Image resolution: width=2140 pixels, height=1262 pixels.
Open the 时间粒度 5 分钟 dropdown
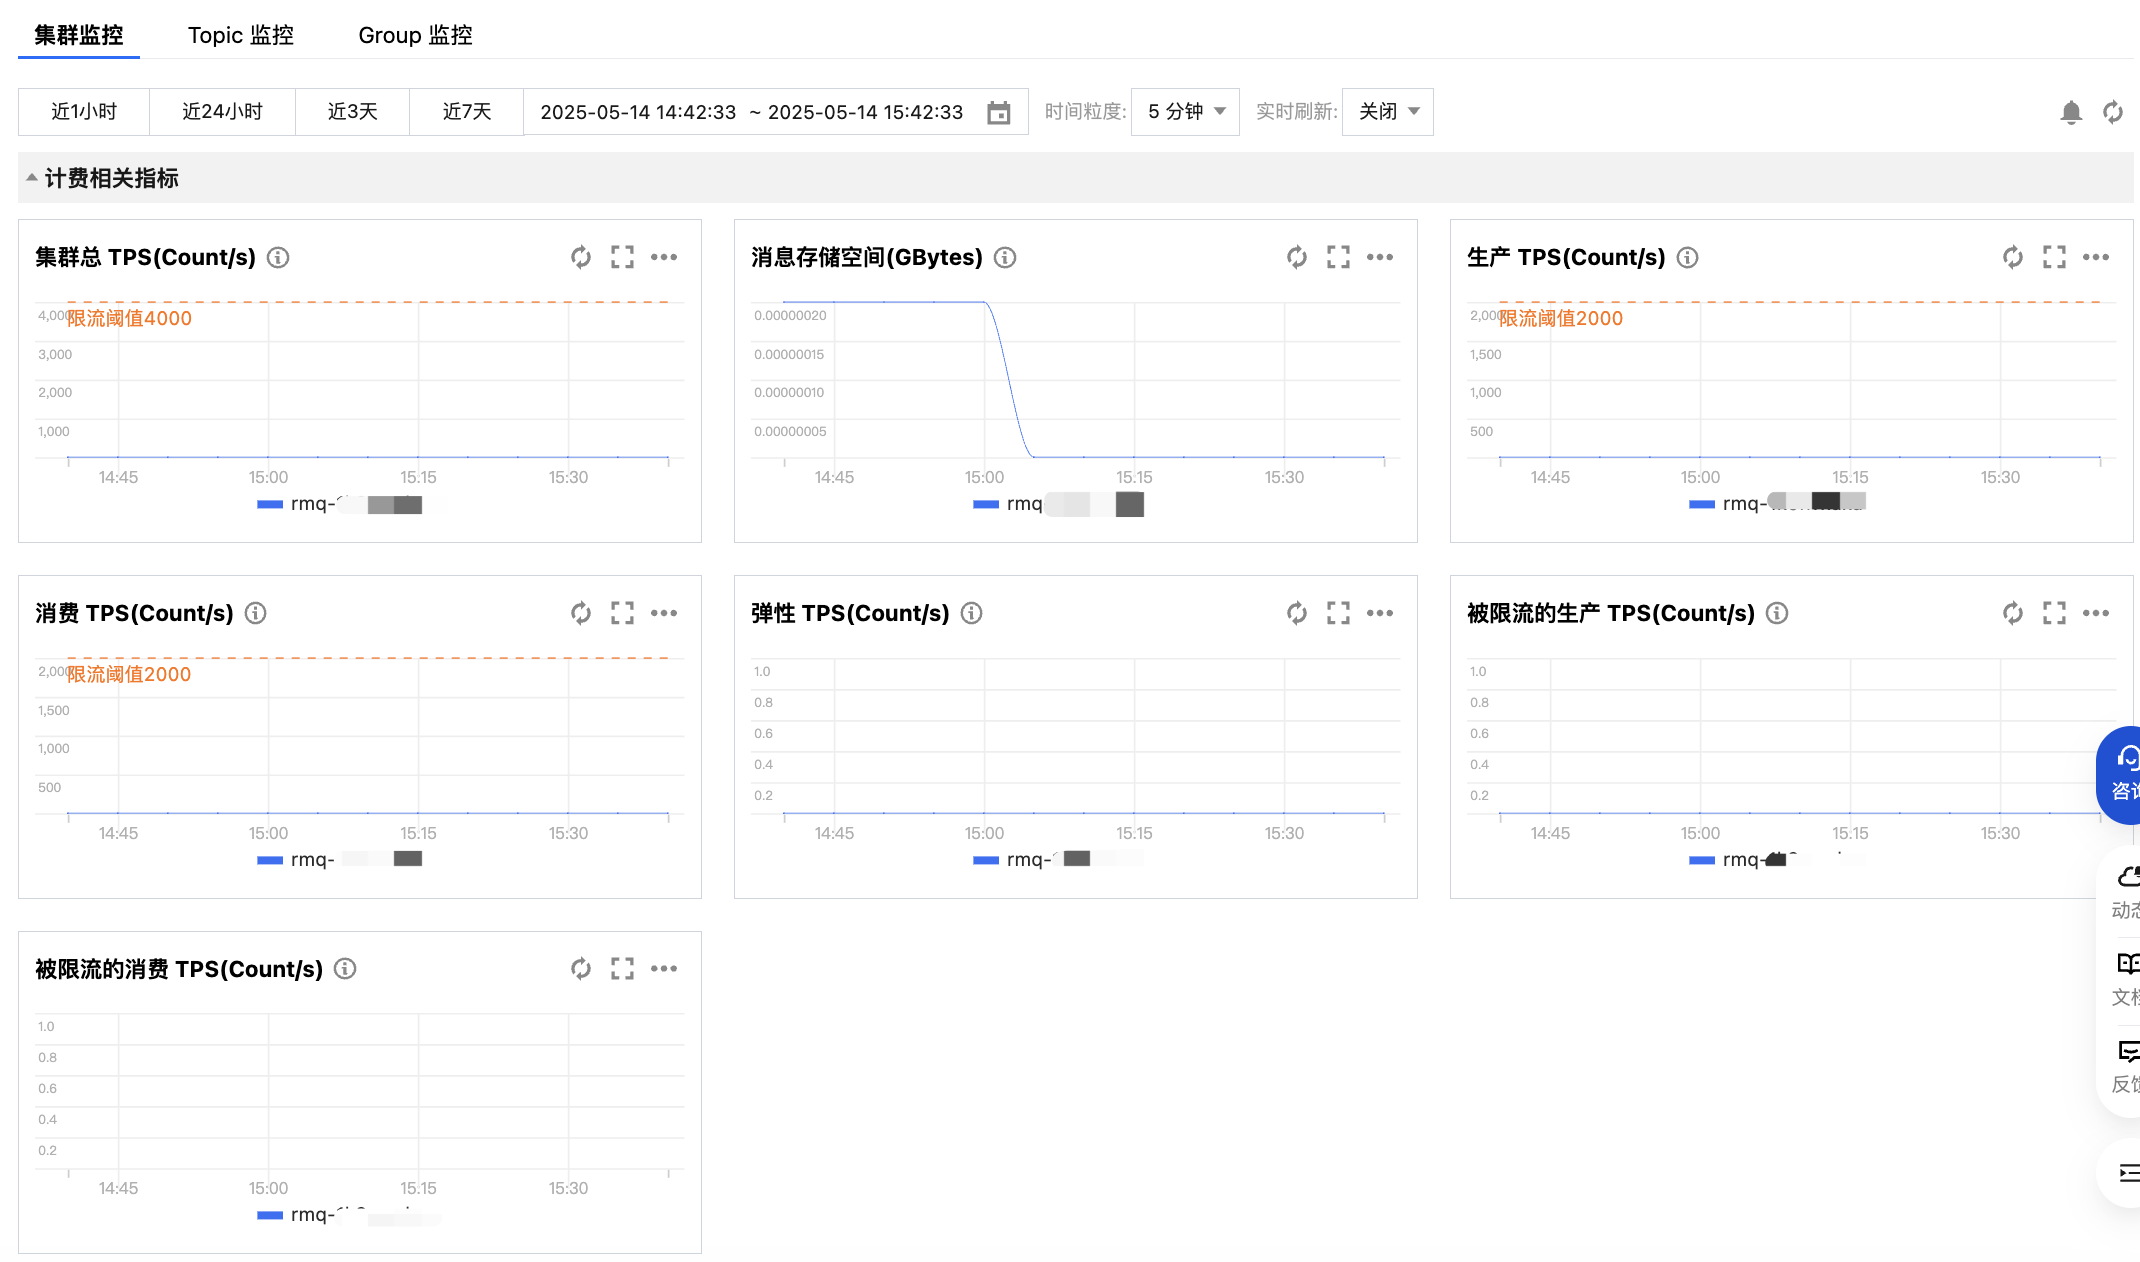point(1185,112)
